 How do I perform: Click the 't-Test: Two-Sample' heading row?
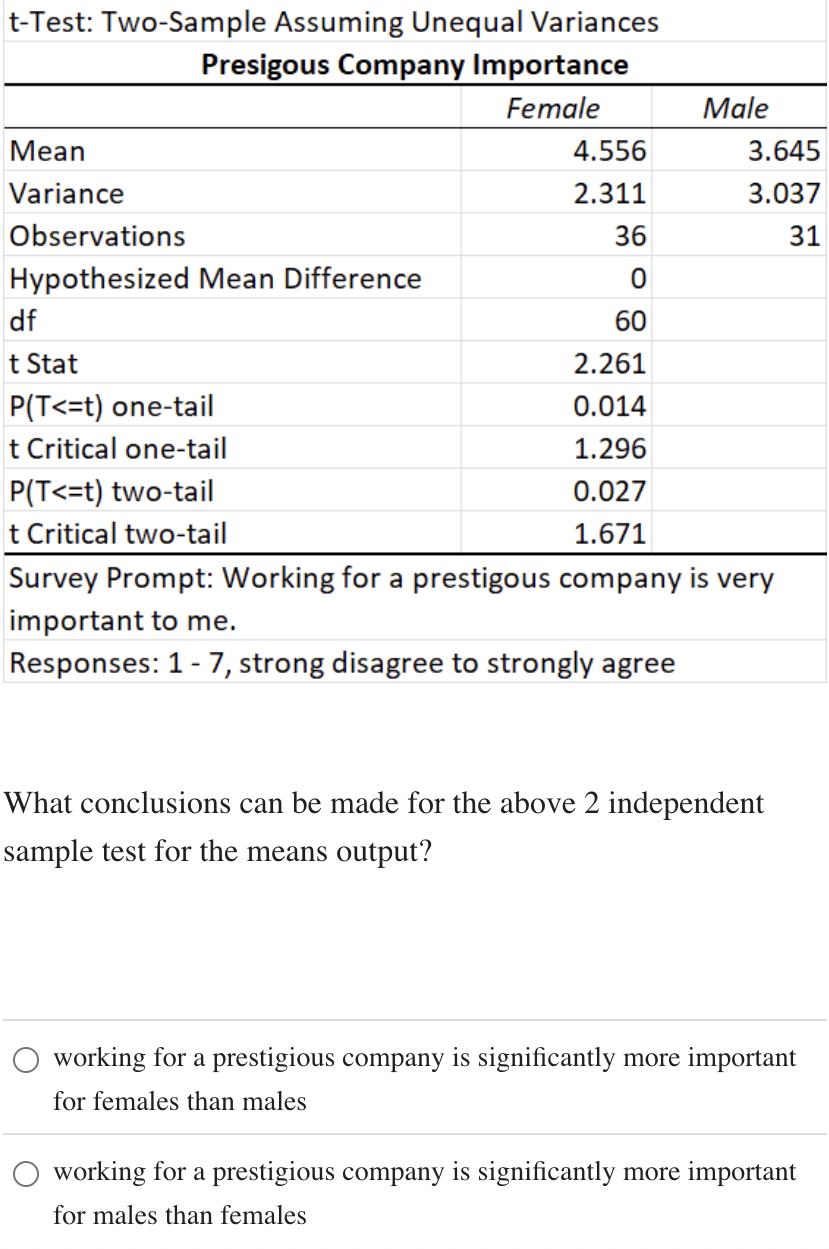[x=334, y=22]
